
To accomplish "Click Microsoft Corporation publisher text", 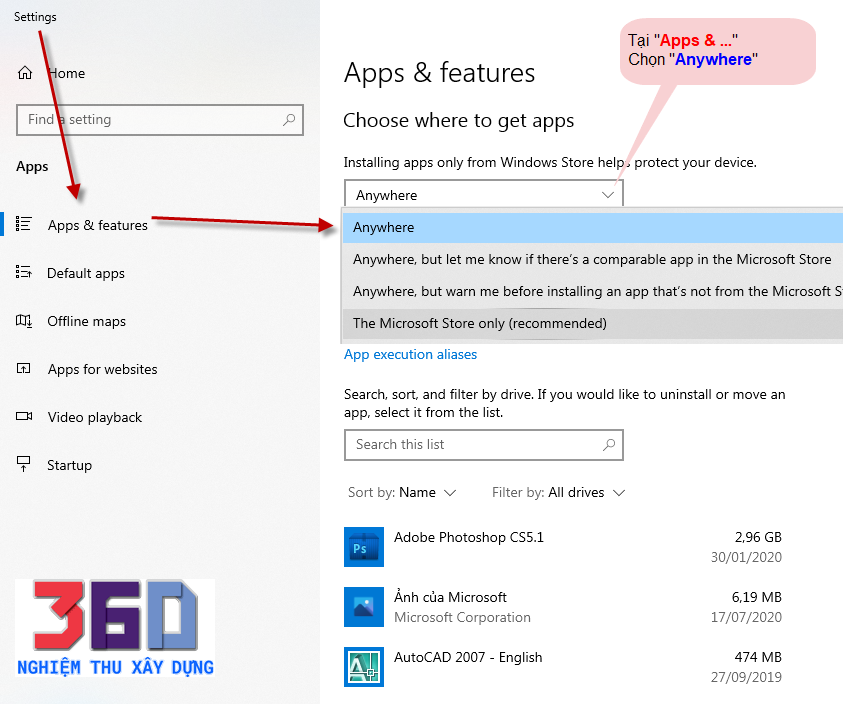I will tap(462, 617).
